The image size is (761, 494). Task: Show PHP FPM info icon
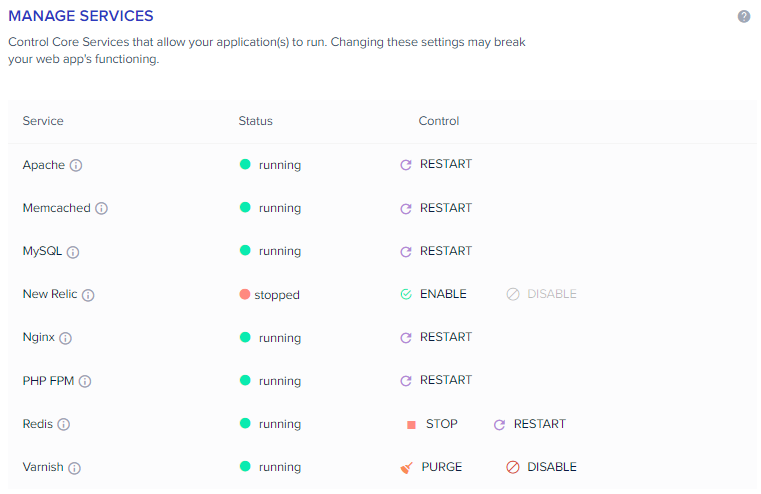(x=85, y=381)
